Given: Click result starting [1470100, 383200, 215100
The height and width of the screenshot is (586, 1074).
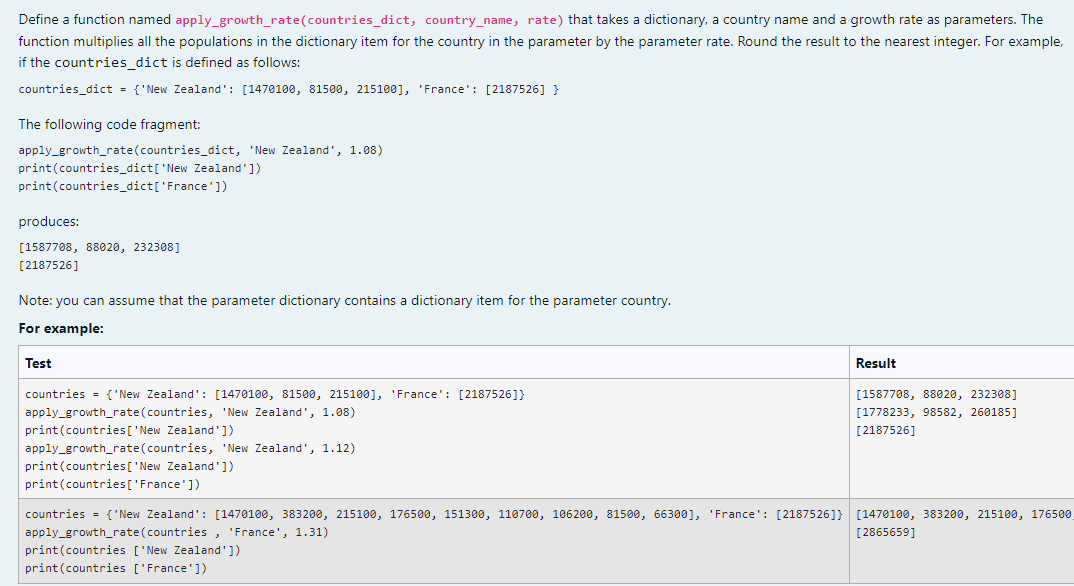Looking at the screenshot, I should pos(964,513).
